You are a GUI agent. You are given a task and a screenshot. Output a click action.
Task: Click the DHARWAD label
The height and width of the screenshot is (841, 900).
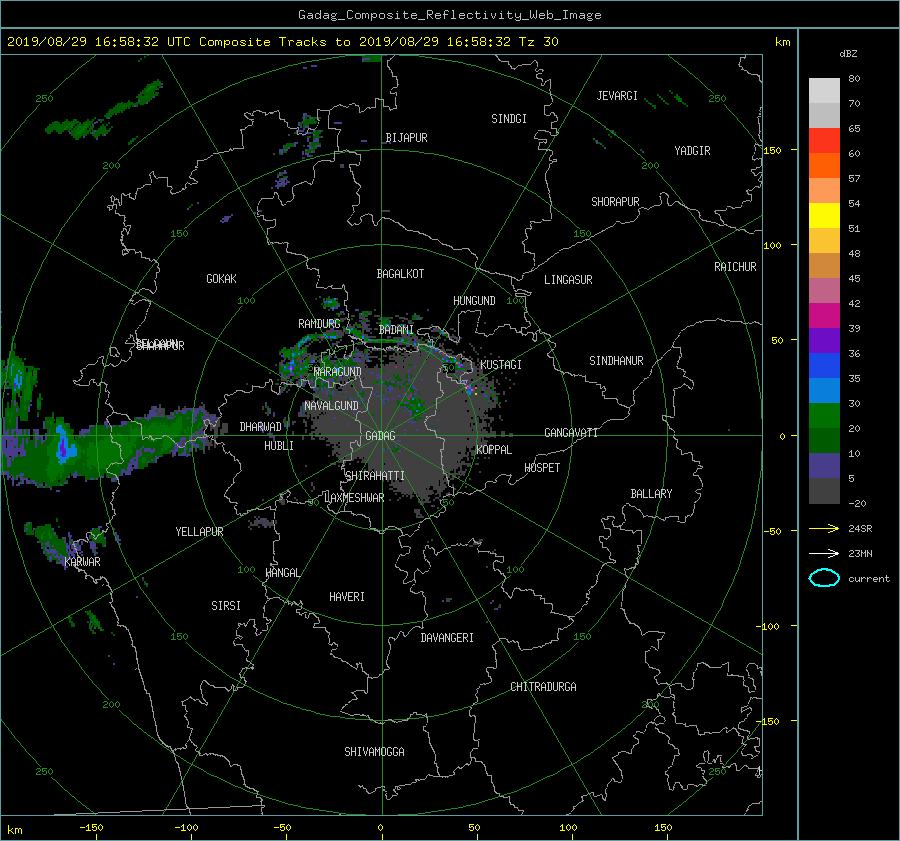point(261,427)
